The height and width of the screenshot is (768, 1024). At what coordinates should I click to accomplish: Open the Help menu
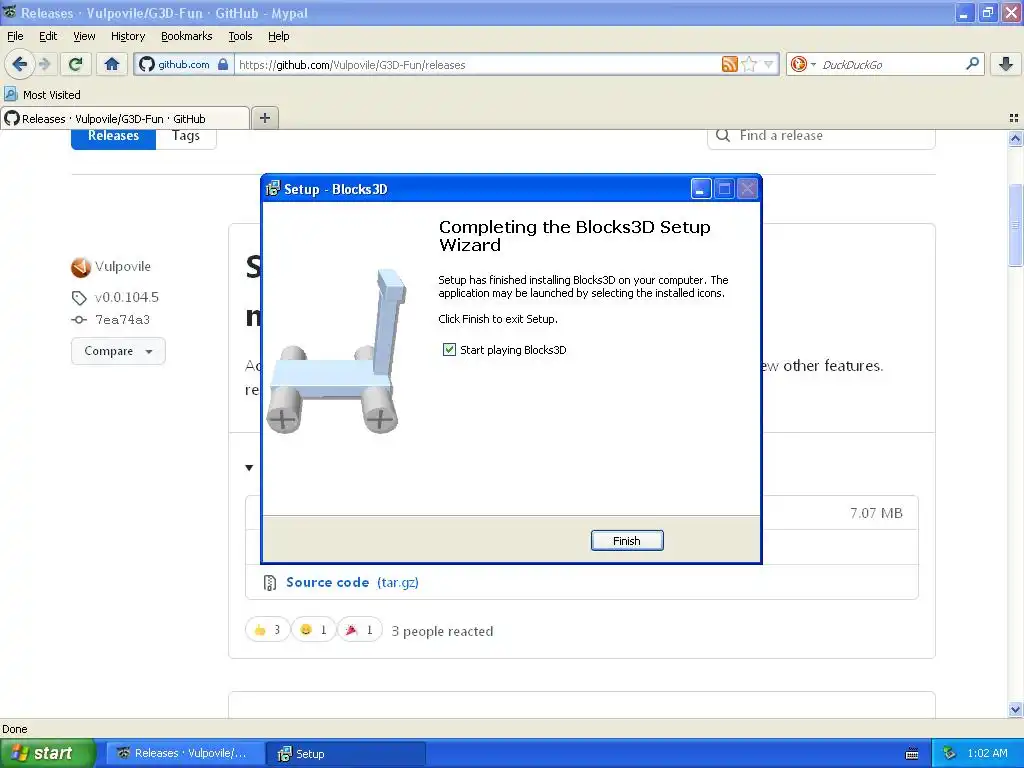278,36
